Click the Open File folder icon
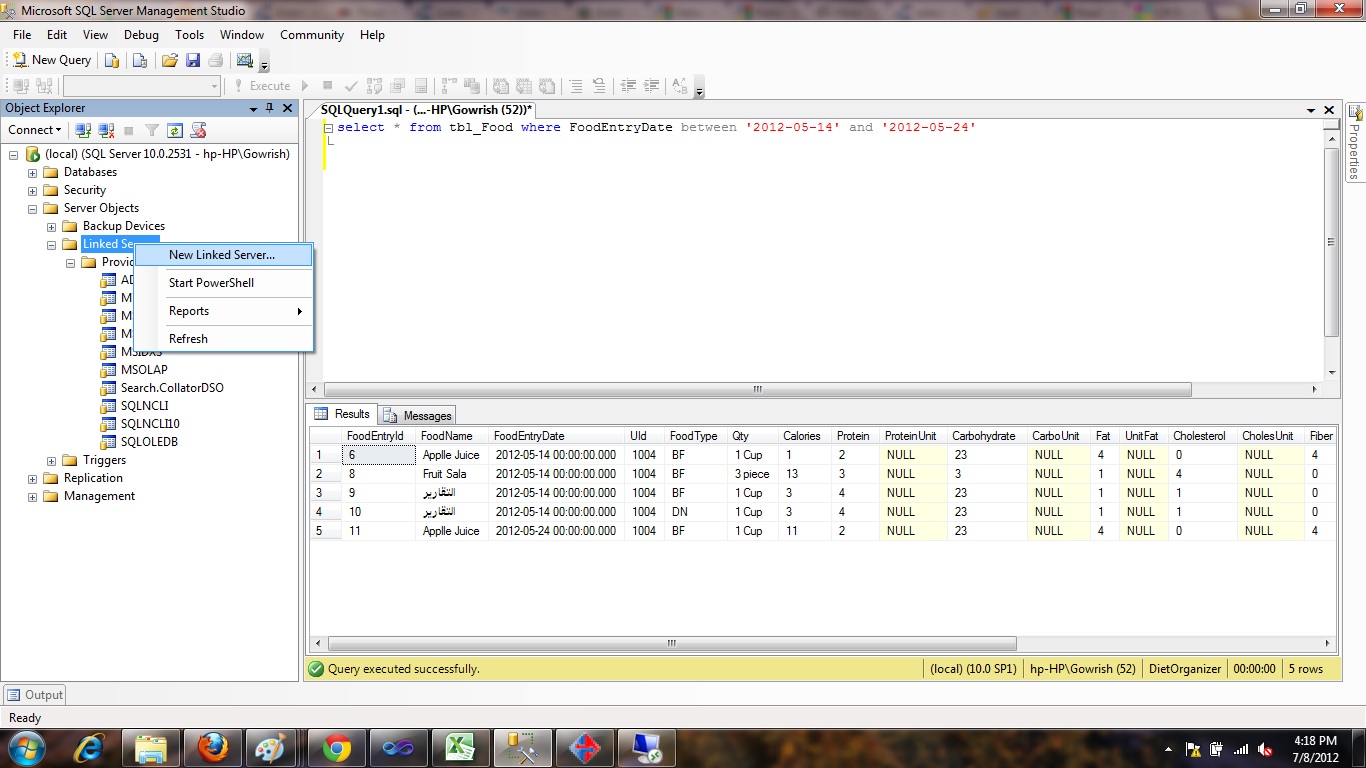 point(169,60)
